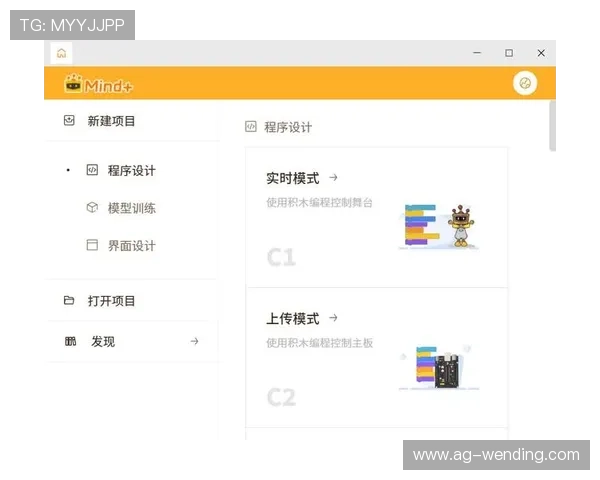This screenshot has width=600, height=480.
Task: Expand 发现 with its arrow
Action: [195, 341]
